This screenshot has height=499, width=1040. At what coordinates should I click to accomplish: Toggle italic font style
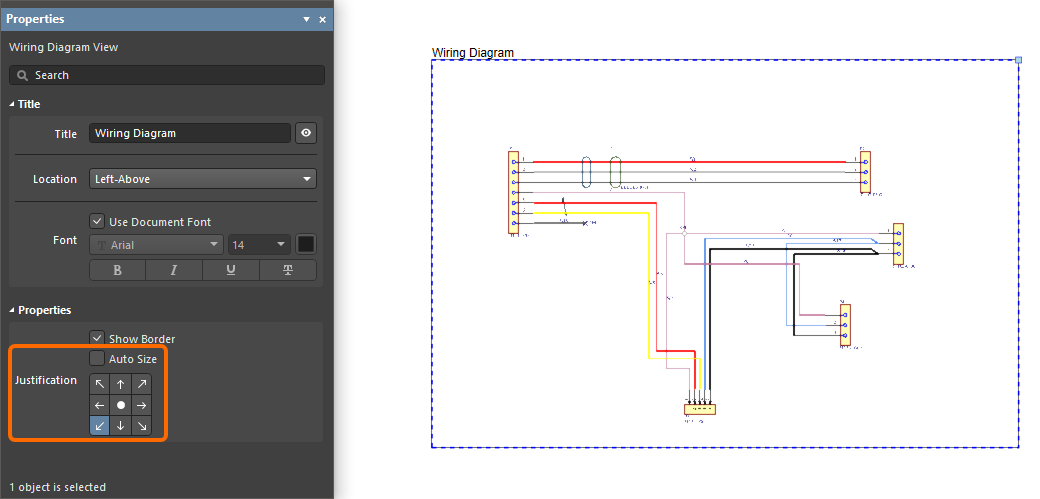pos(174,270)
